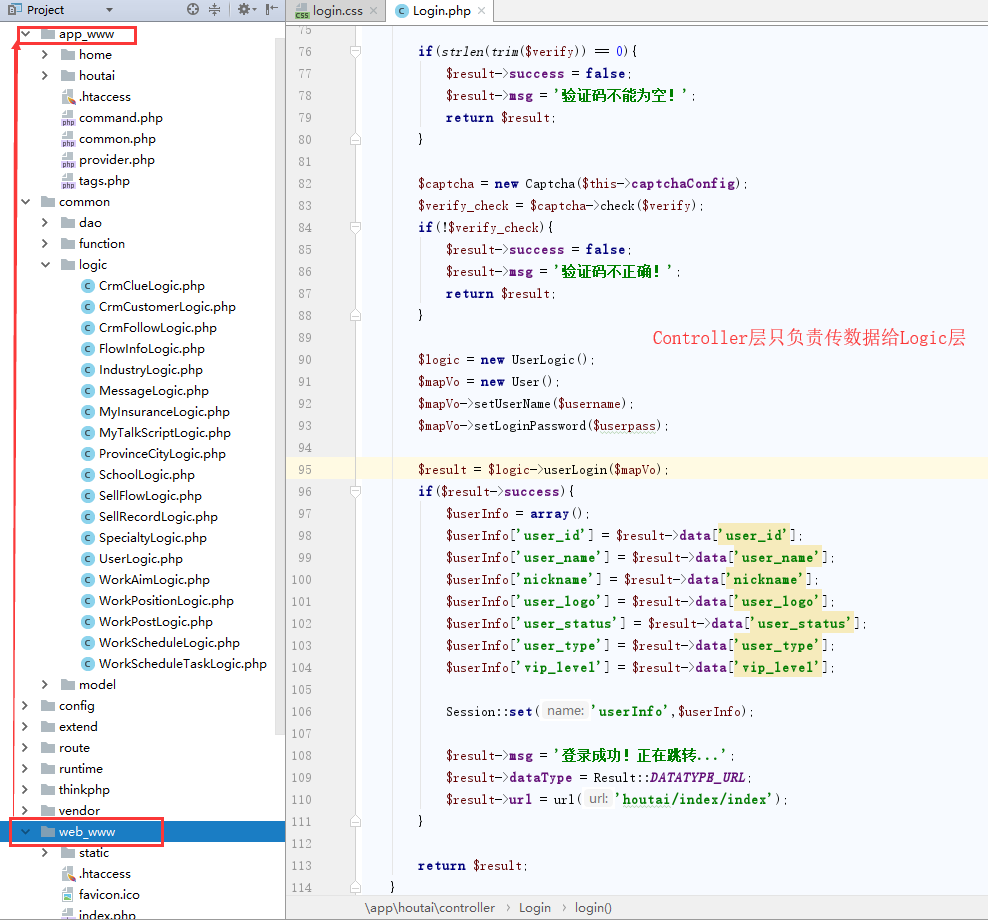Expand the home folder in the Project tree
Image resolution: width=988 pixels, height=920 pixels.
pos(44,54)
